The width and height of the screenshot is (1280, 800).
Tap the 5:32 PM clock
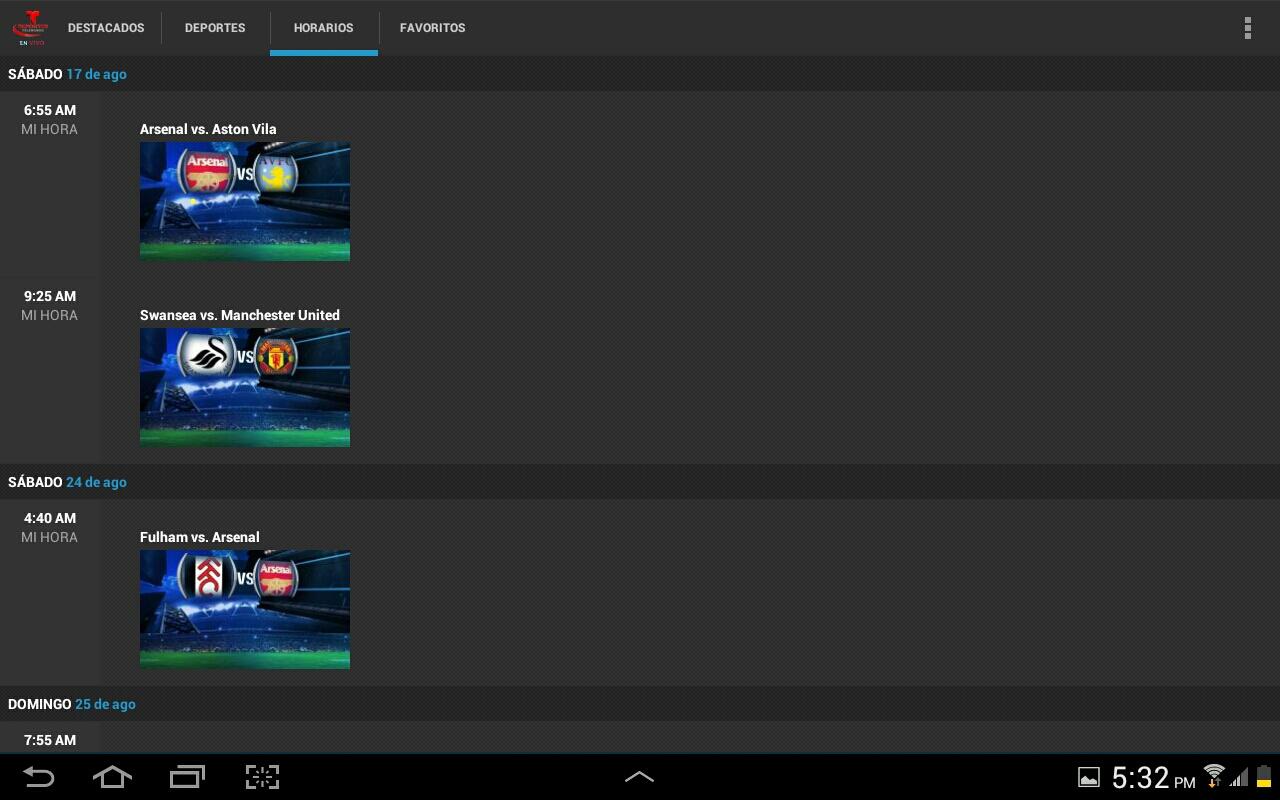(x=1153, y=777)
